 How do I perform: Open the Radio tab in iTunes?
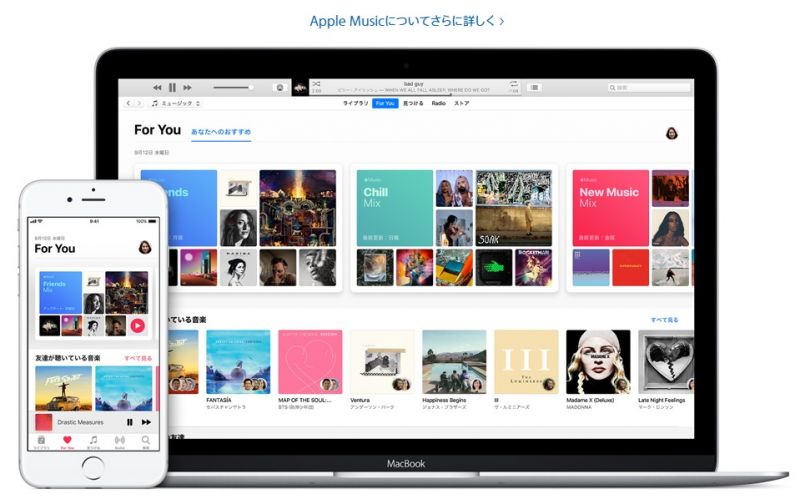pos(438,103)
